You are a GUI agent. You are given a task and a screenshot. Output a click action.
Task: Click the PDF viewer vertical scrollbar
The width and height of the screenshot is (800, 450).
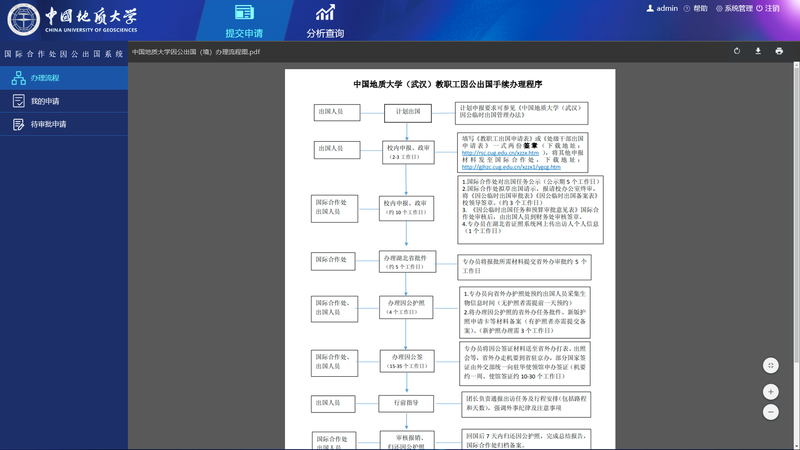point(796,200)
